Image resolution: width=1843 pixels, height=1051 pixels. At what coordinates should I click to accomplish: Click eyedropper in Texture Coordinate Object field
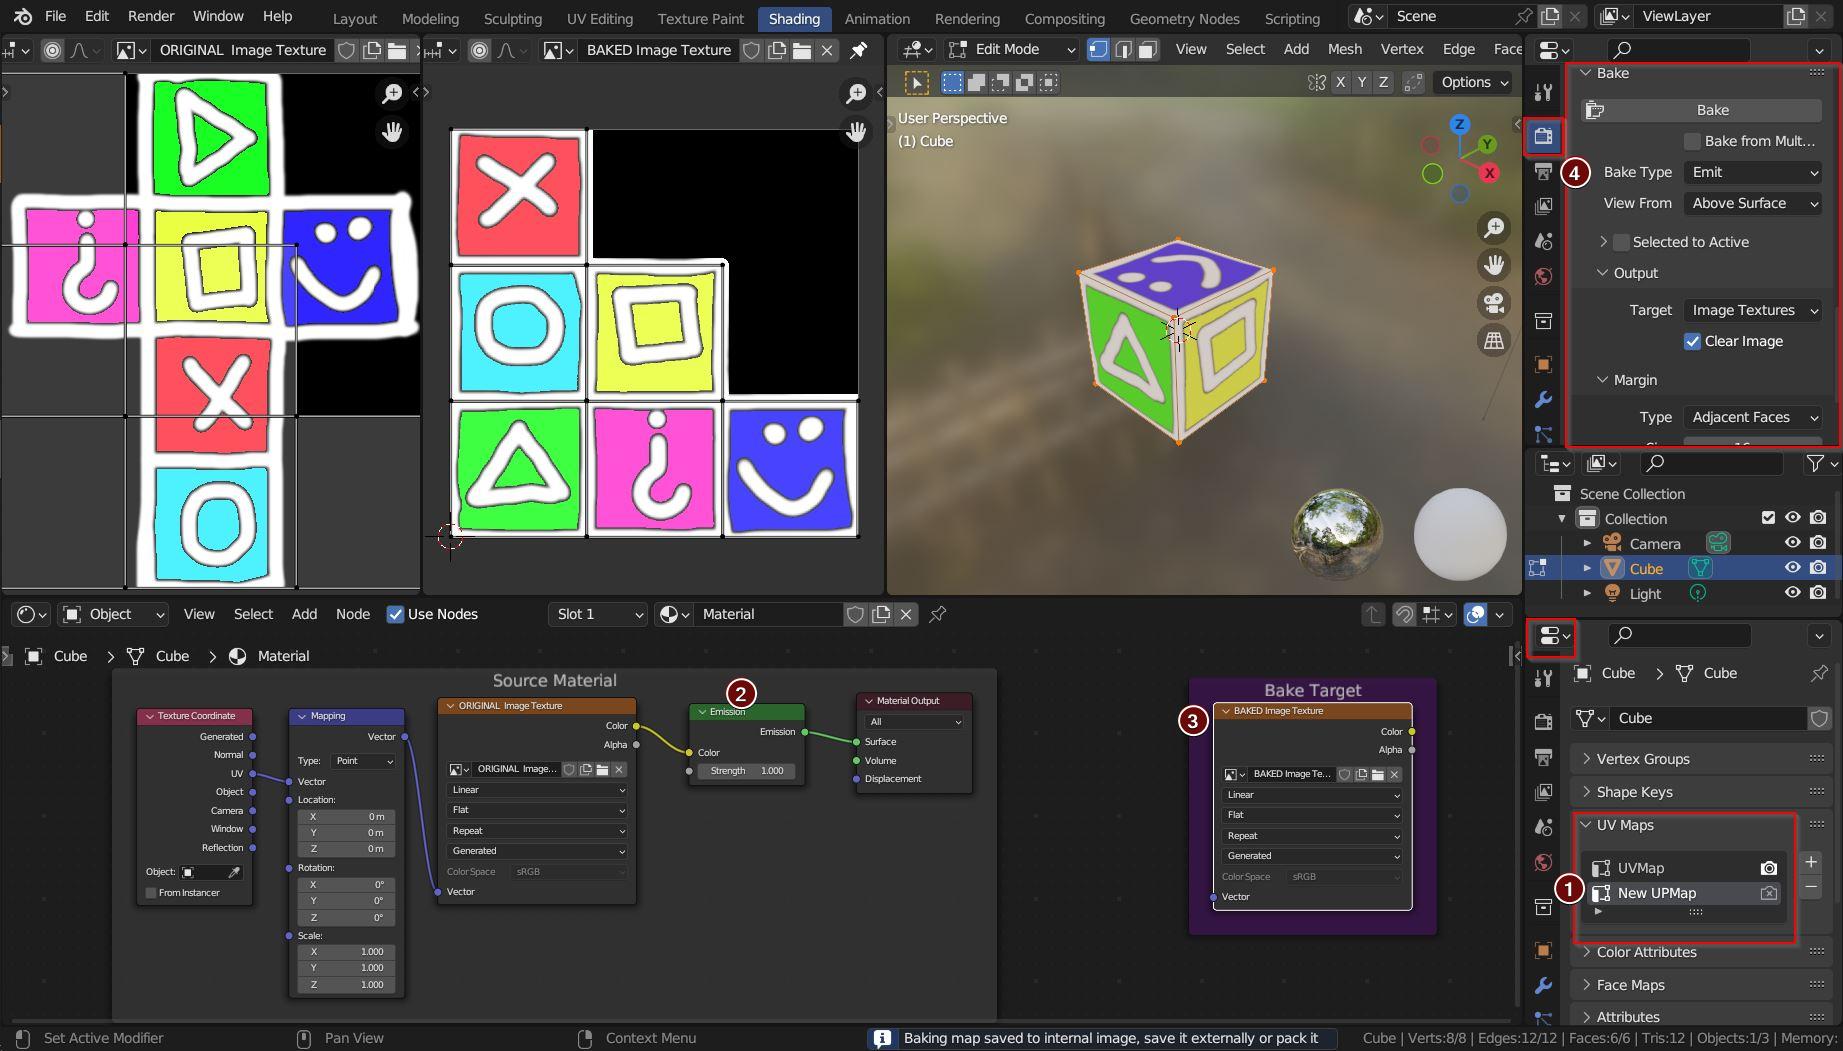pos(234,872)
